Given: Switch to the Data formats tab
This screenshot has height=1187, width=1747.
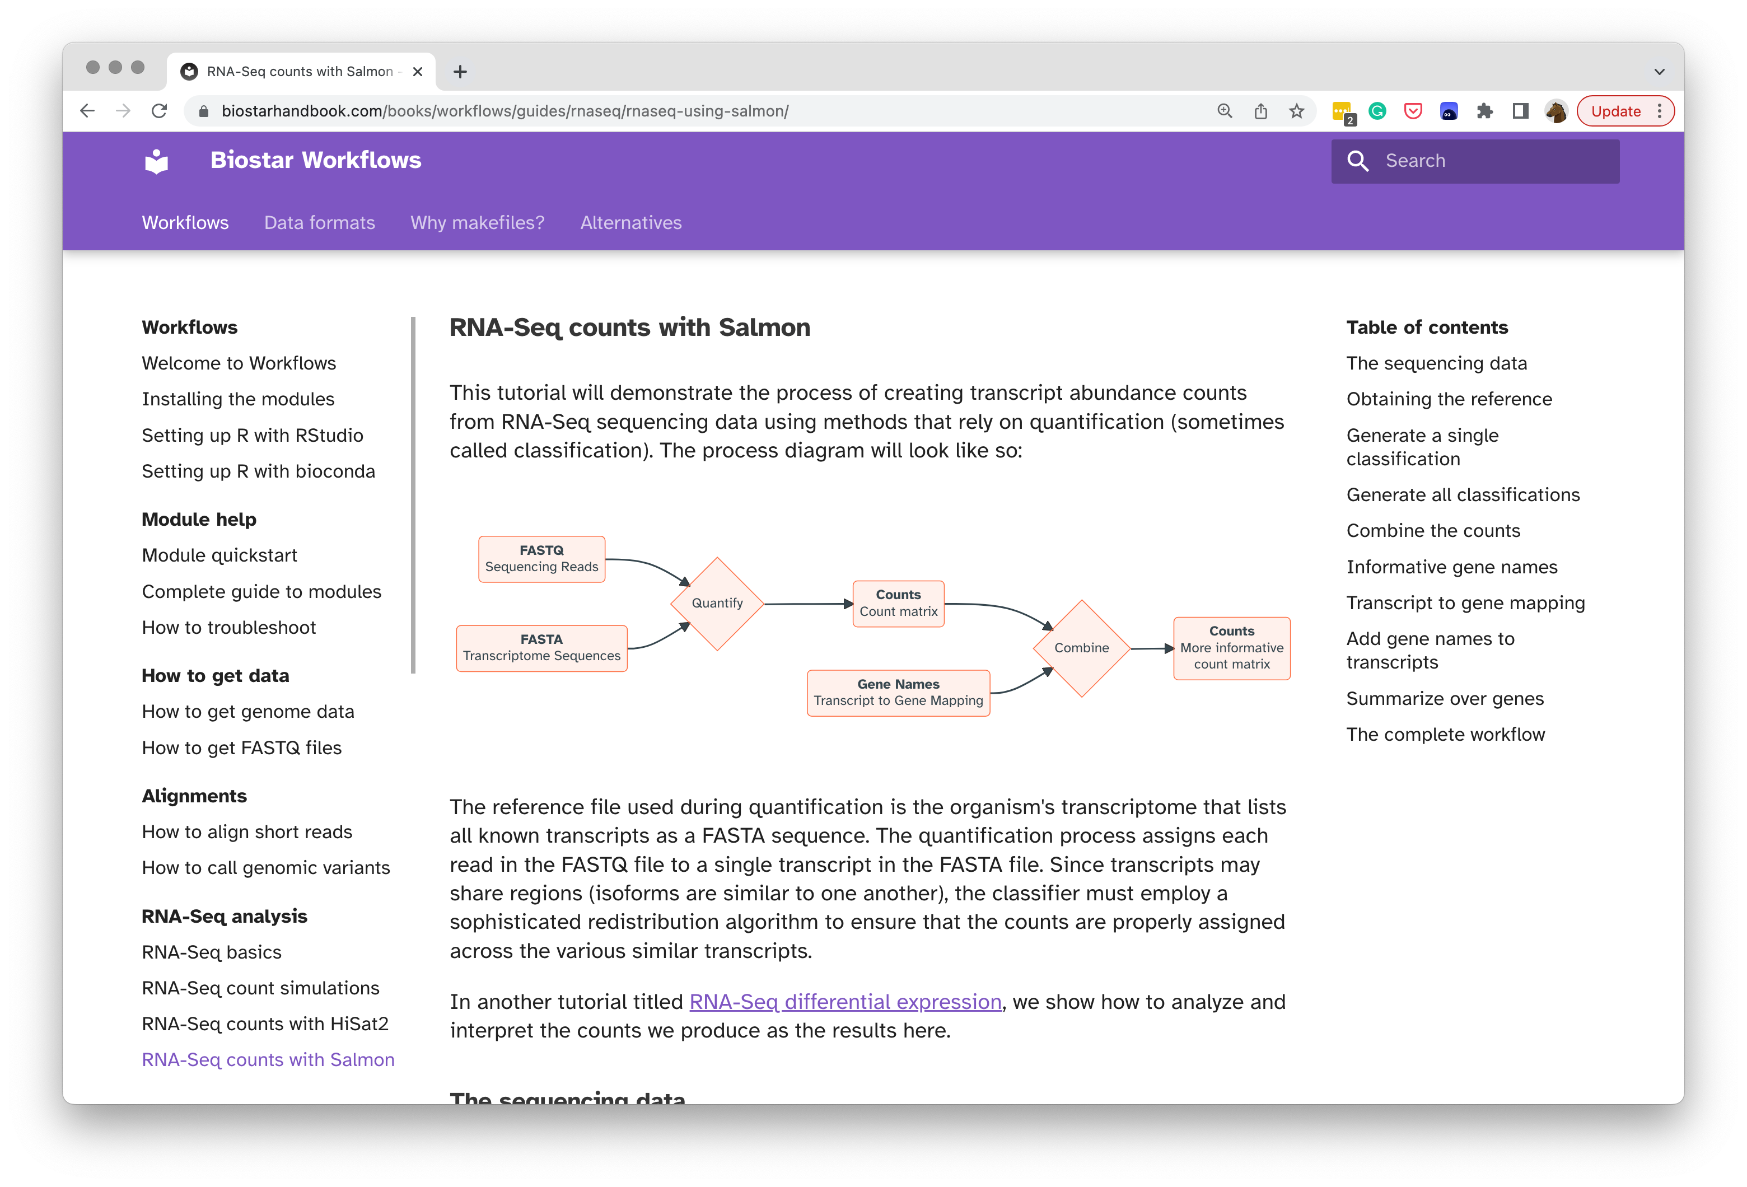Looking at the screenshot, I should [x=319, y=223].
